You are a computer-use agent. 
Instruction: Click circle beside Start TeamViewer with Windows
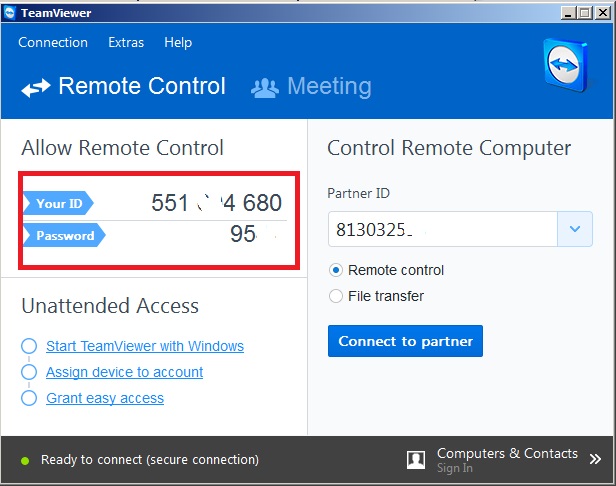coord(29,346)
